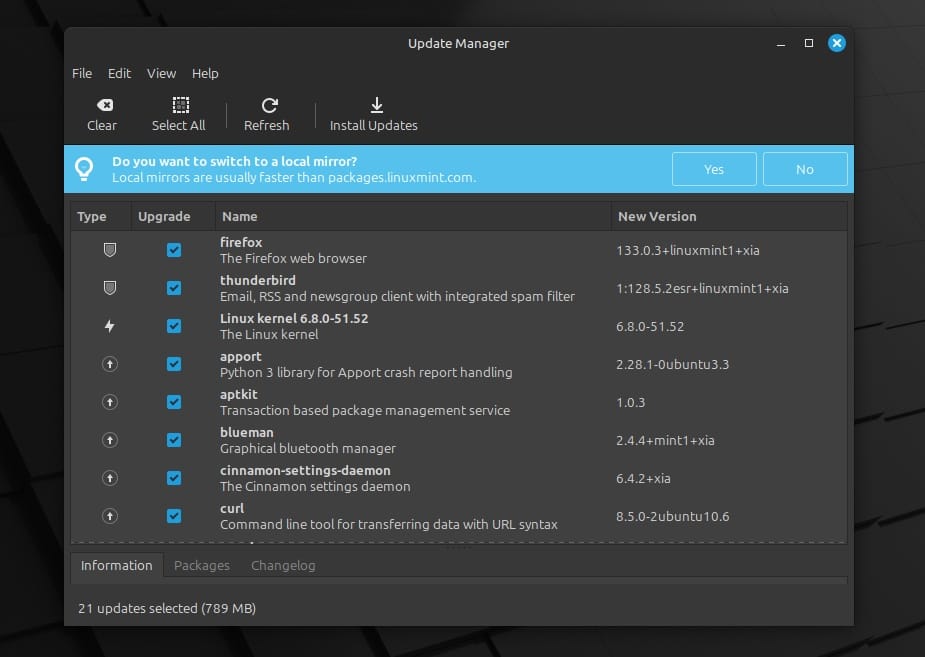Dismiss the mirror prompt with No
925x657 pixels.
[805, 169]
